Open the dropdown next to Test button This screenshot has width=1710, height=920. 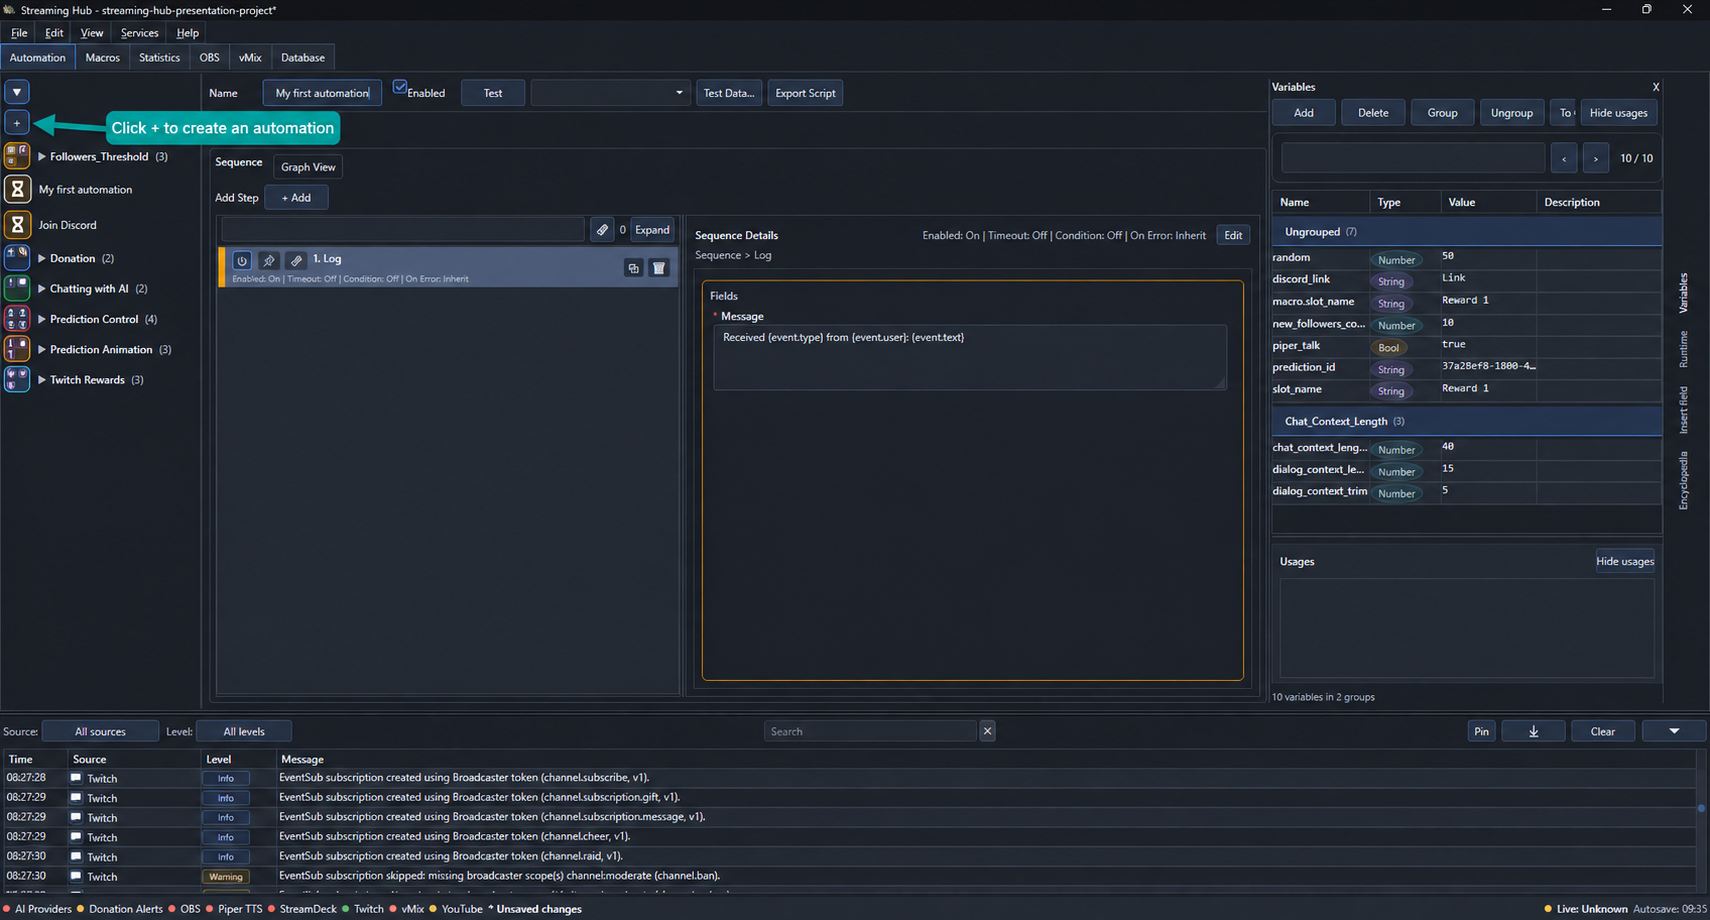[x=610, y=93]
